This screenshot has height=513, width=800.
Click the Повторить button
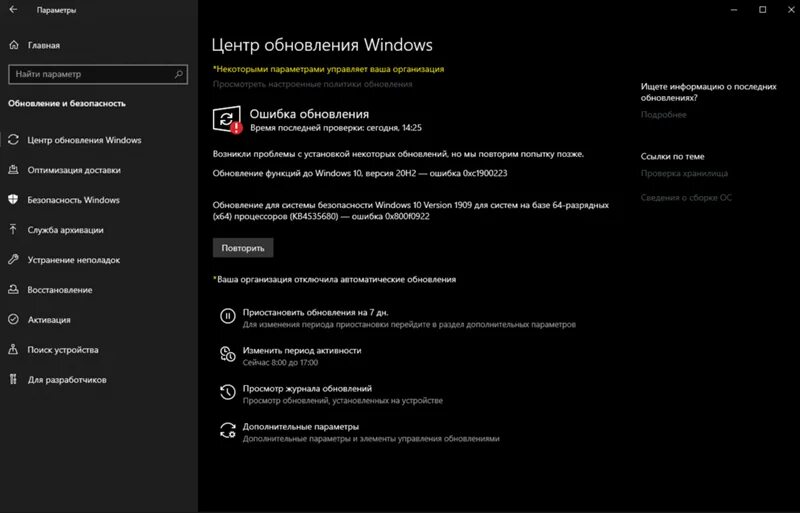tap(243, 248)
